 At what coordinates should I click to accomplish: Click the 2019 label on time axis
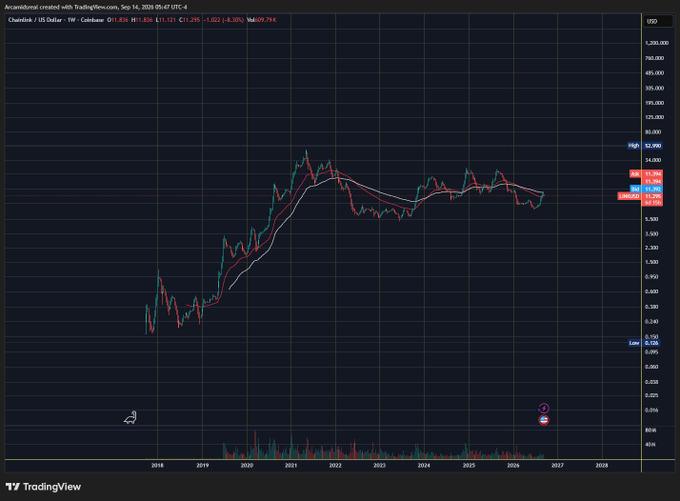203,465
